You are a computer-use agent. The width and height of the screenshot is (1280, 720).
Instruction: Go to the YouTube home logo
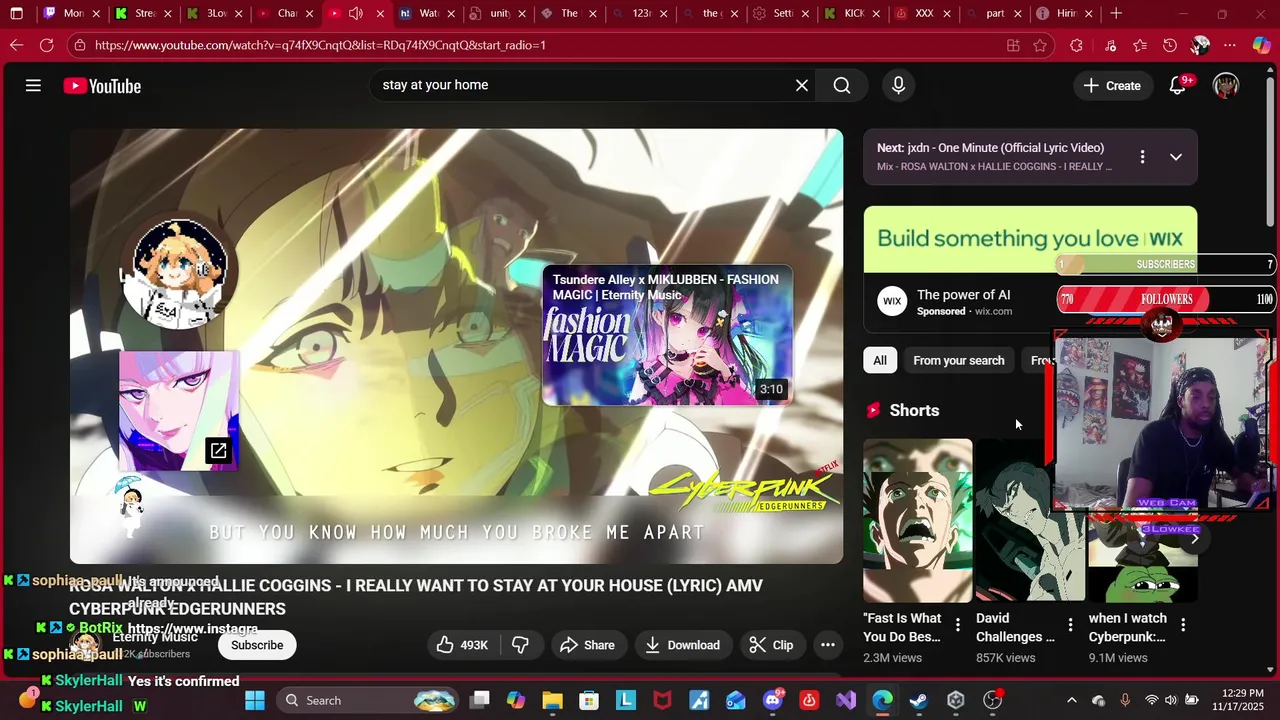[x=102, y=86]
